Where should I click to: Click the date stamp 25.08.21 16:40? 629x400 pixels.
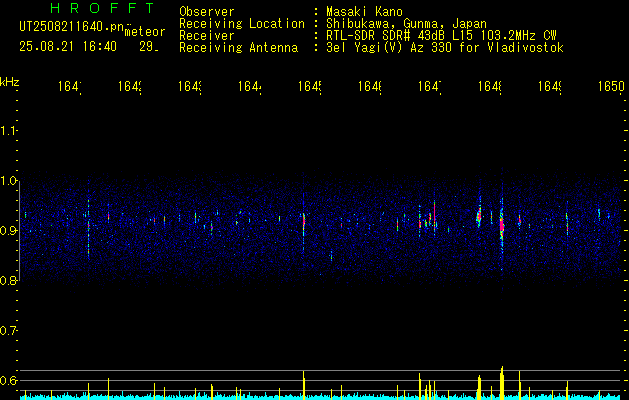coord(68,47)
